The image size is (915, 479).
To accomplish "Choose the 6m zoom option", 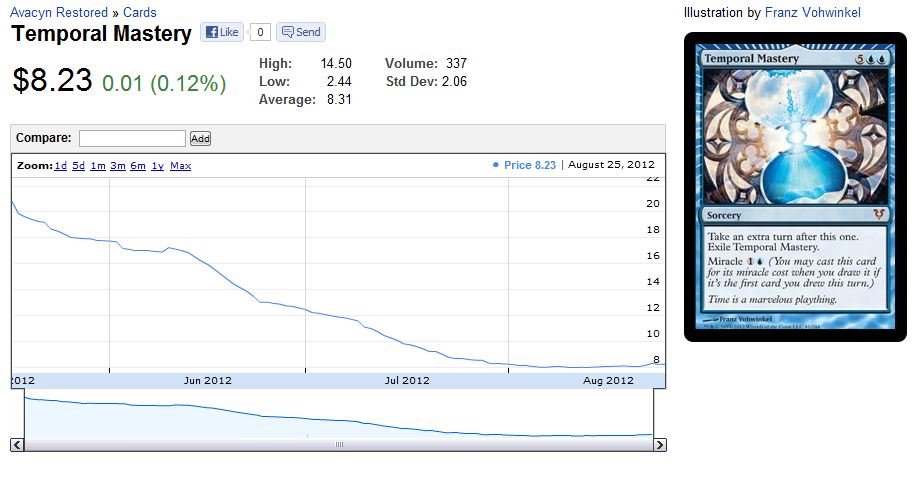I will pos(137,166).
